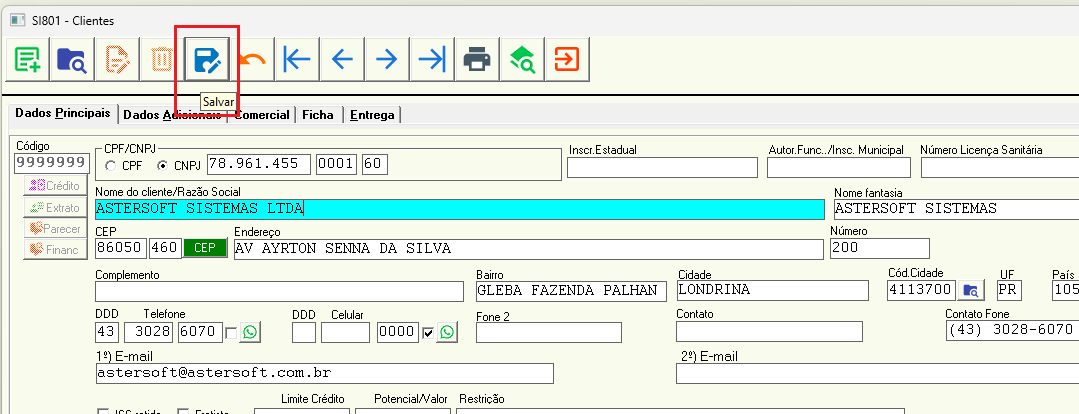Viewport: 1079px width, 414px height.
Task: Click 1º E-mail field astersoft@astersoft.com.br
Action: click(x=324, y=373)
